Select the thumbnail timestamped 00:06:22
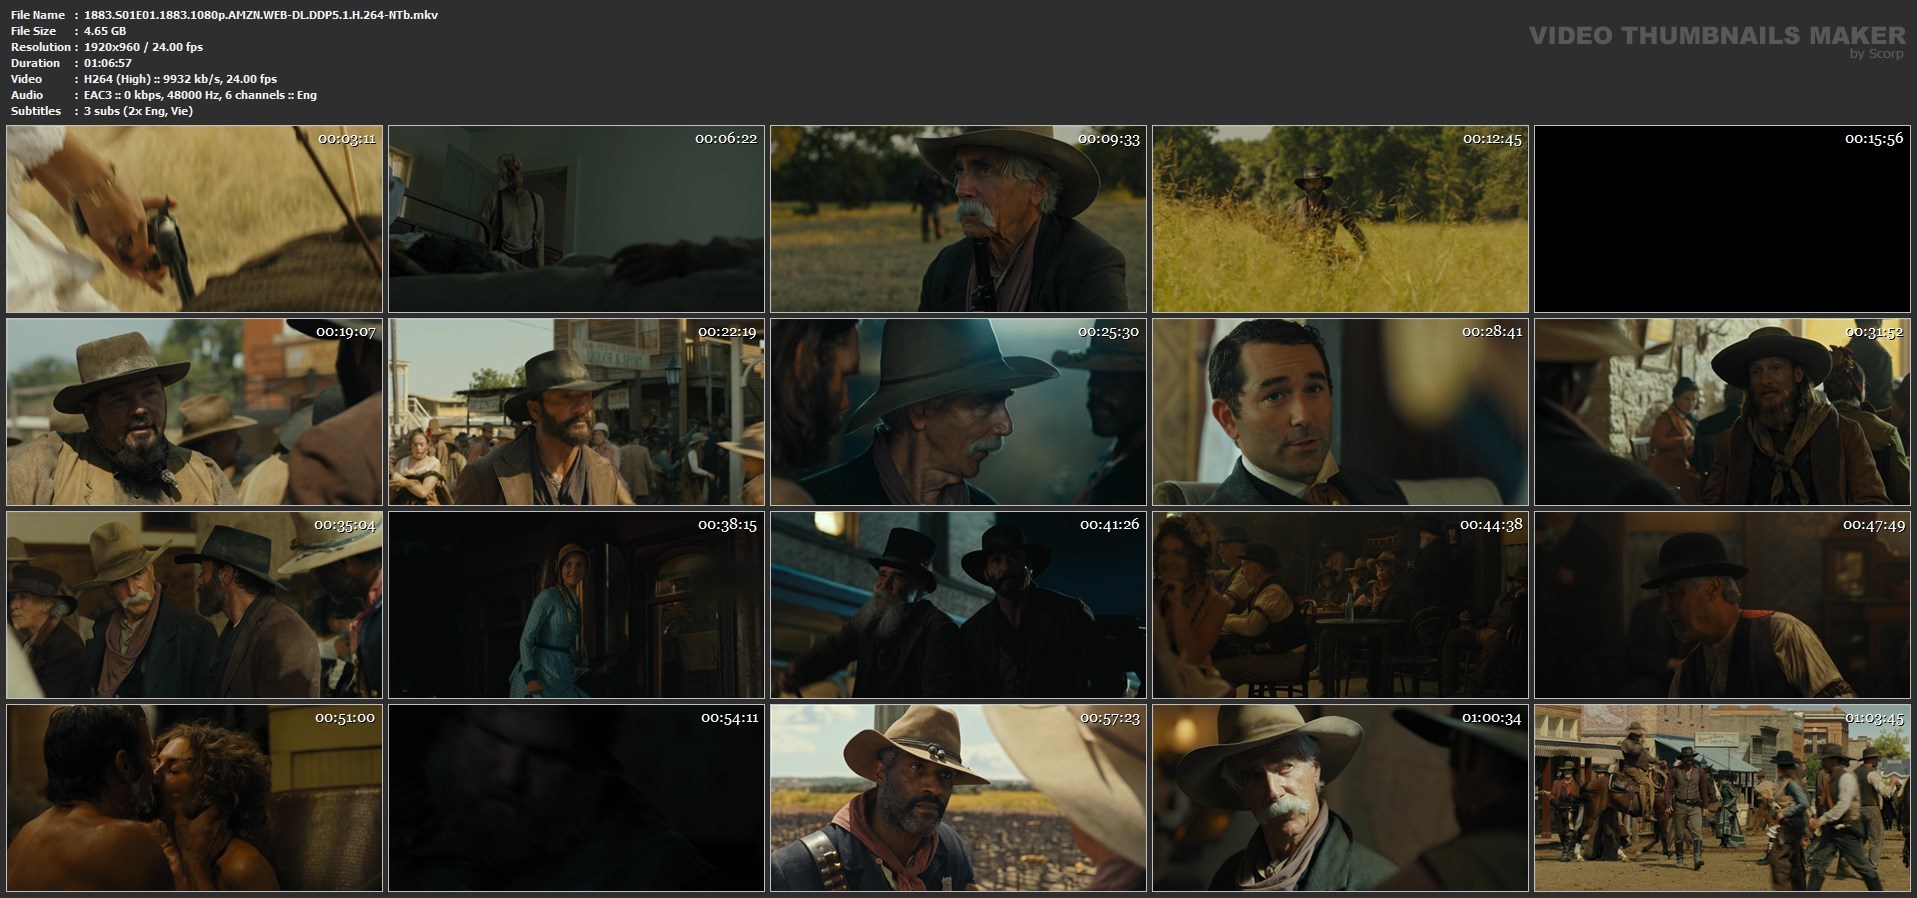 point(576,219)
